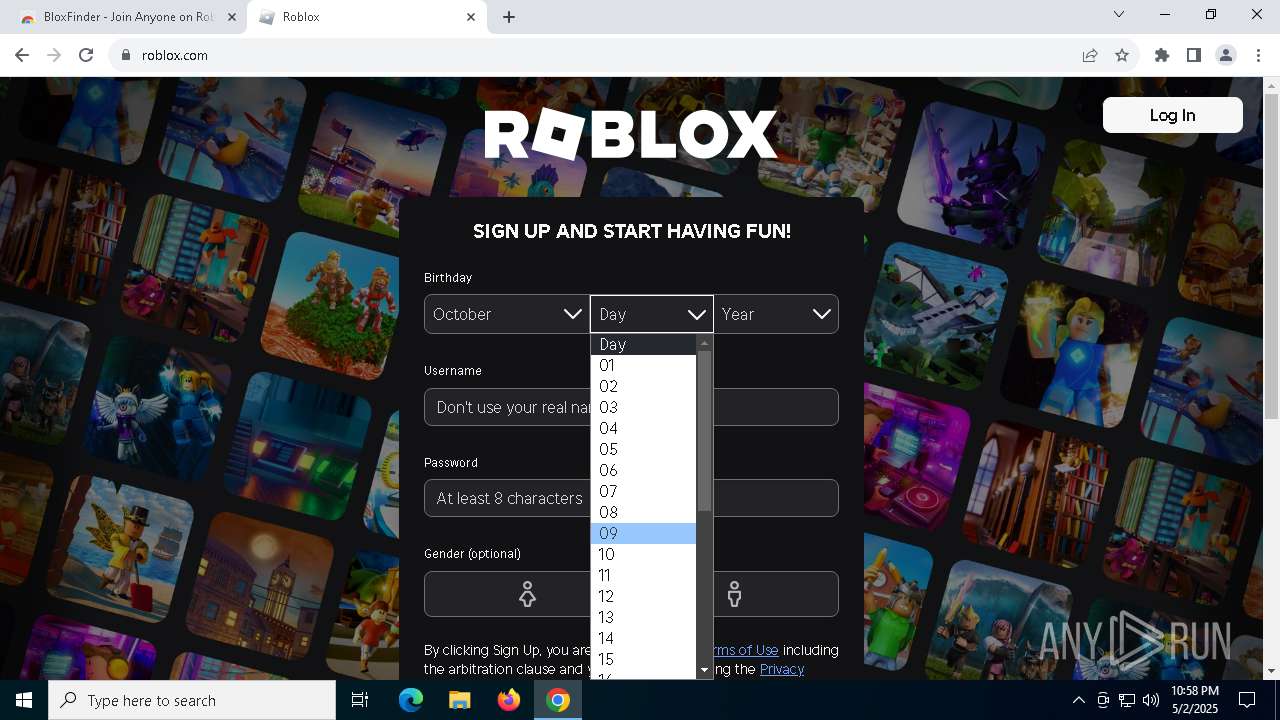Choose the male gender icon
Image resolution: width=1280 pixels, height=720 pixels.
coord(735,594)
